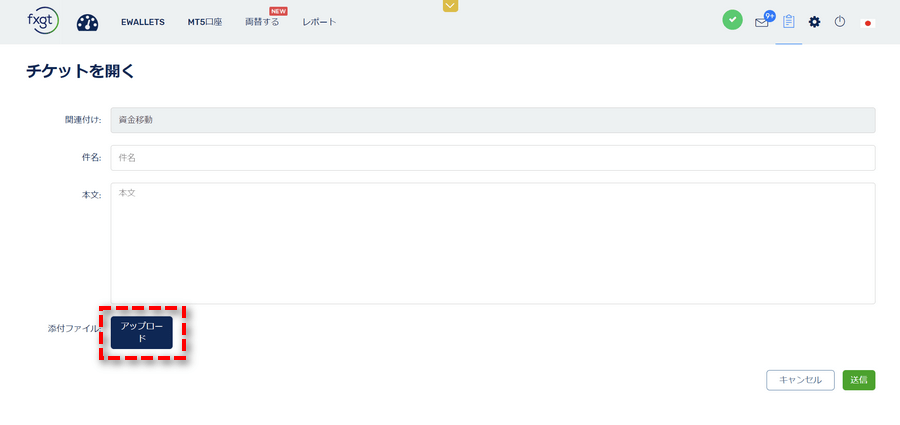
Task: Click the 9+ notification badge
Action: [x=770, y=17]
